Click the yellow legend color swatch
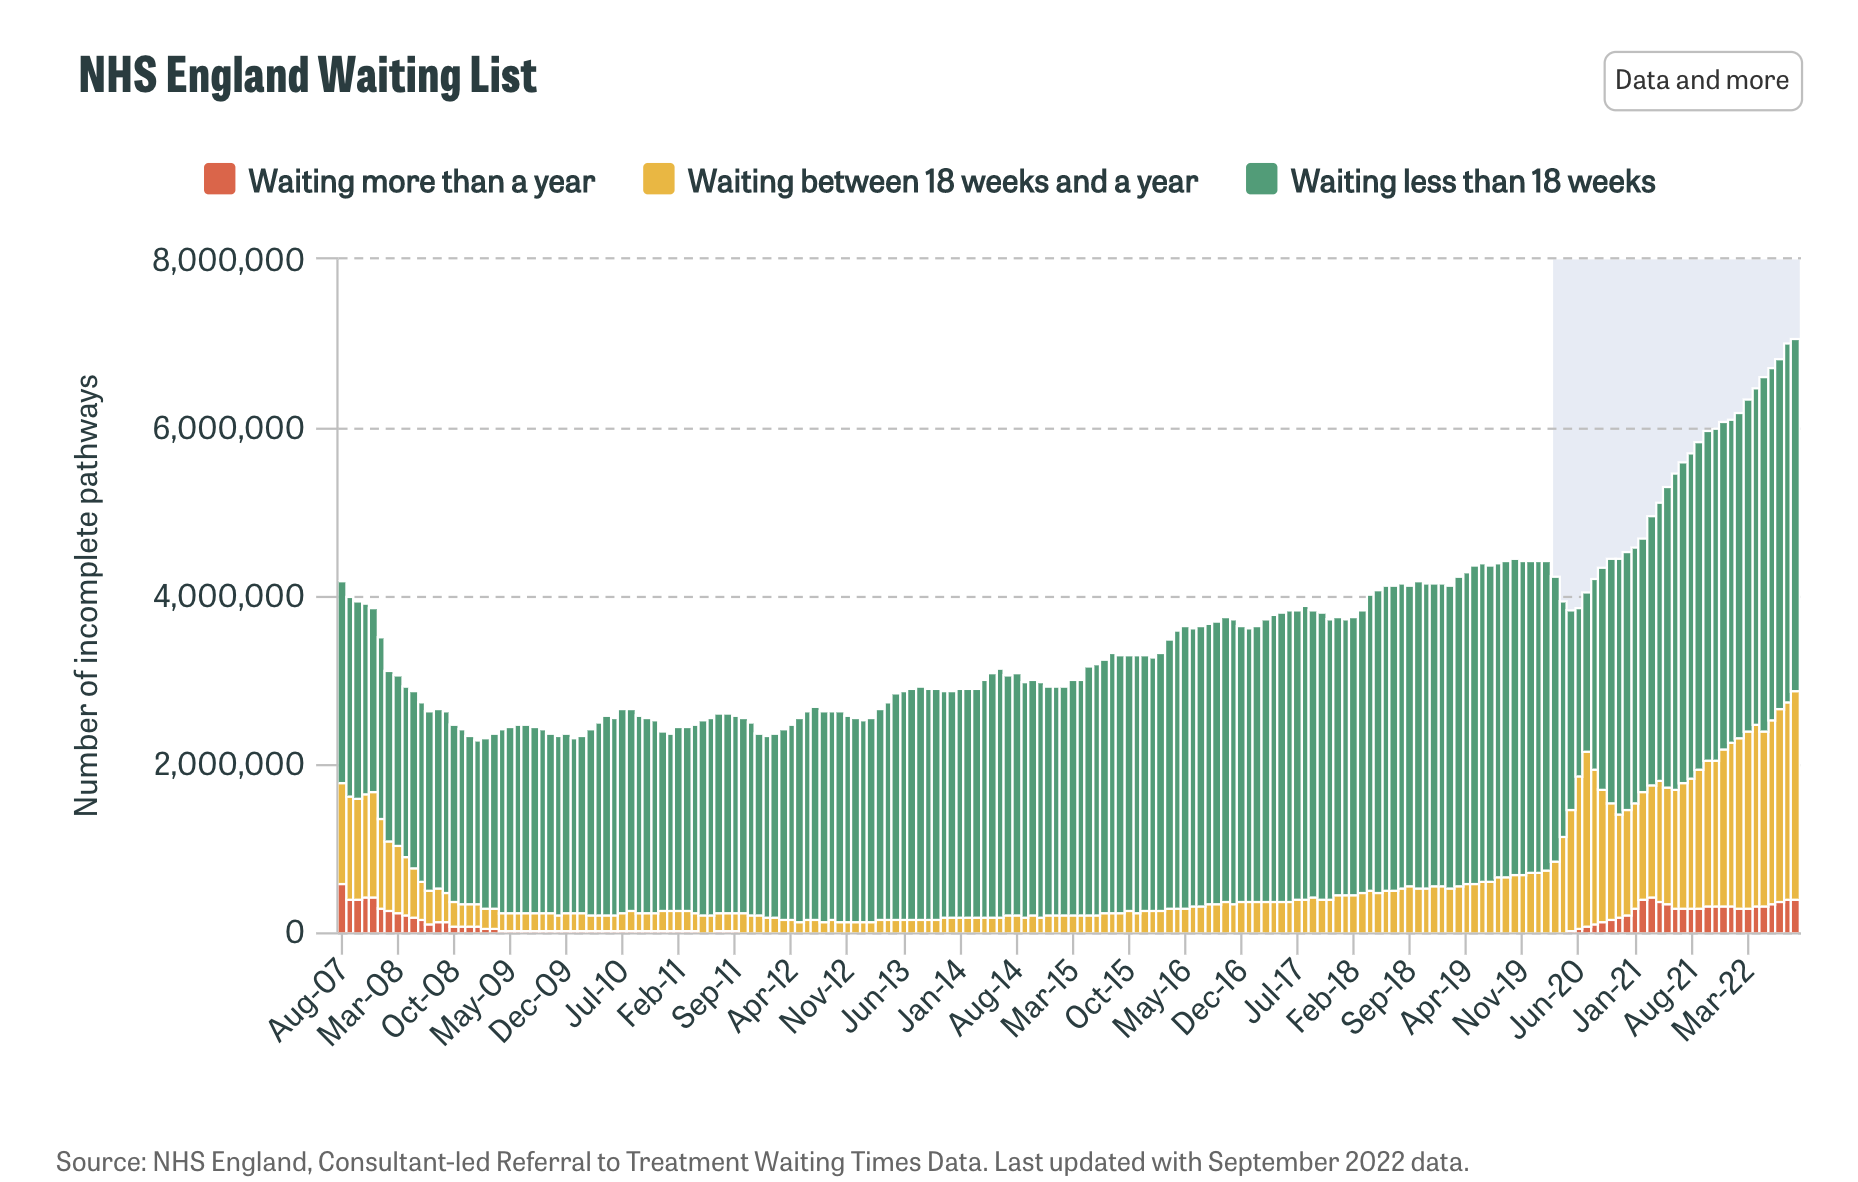1858x1182 pixels. [659, 180]
